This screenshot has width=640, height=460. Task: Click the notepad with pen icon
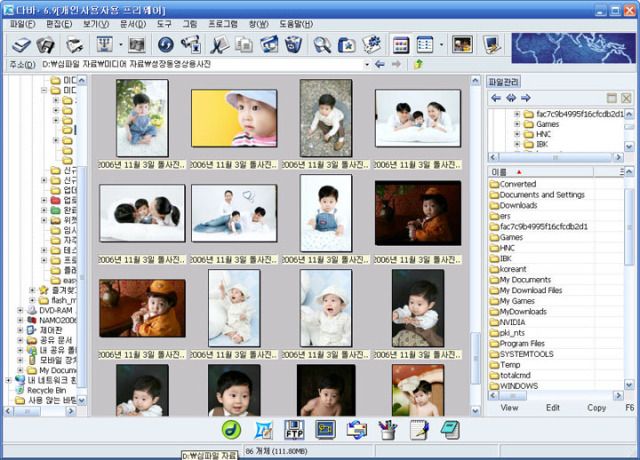419,430
